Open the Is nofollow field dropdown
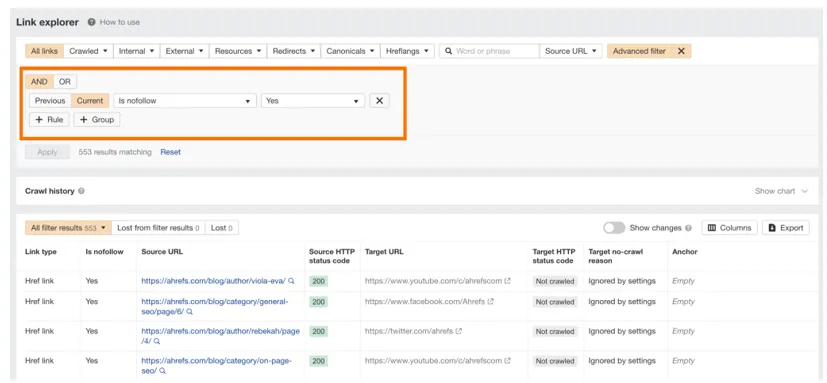This screenshot has height=383, width=827. click(185, 101)
